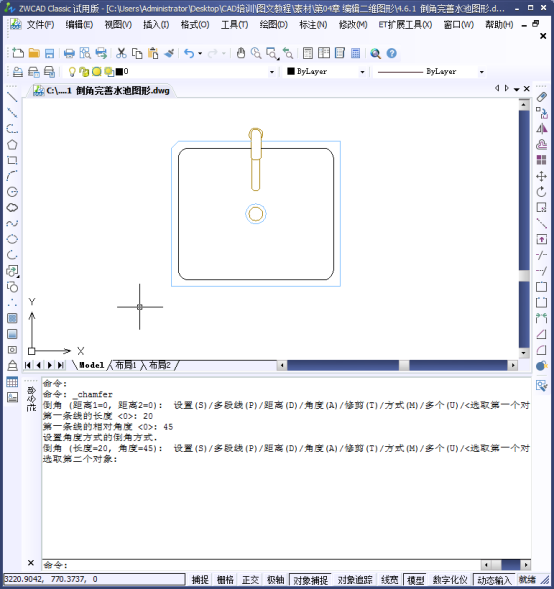Open the 文件(F) menu
The image size is (554, 589).
pos(40,25)
